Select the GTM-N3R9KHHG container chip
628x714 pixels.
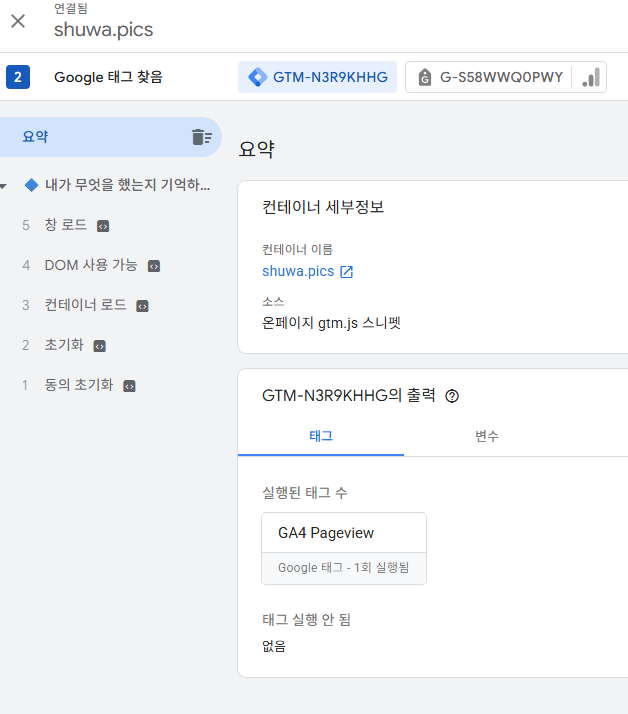coord(317,77)
